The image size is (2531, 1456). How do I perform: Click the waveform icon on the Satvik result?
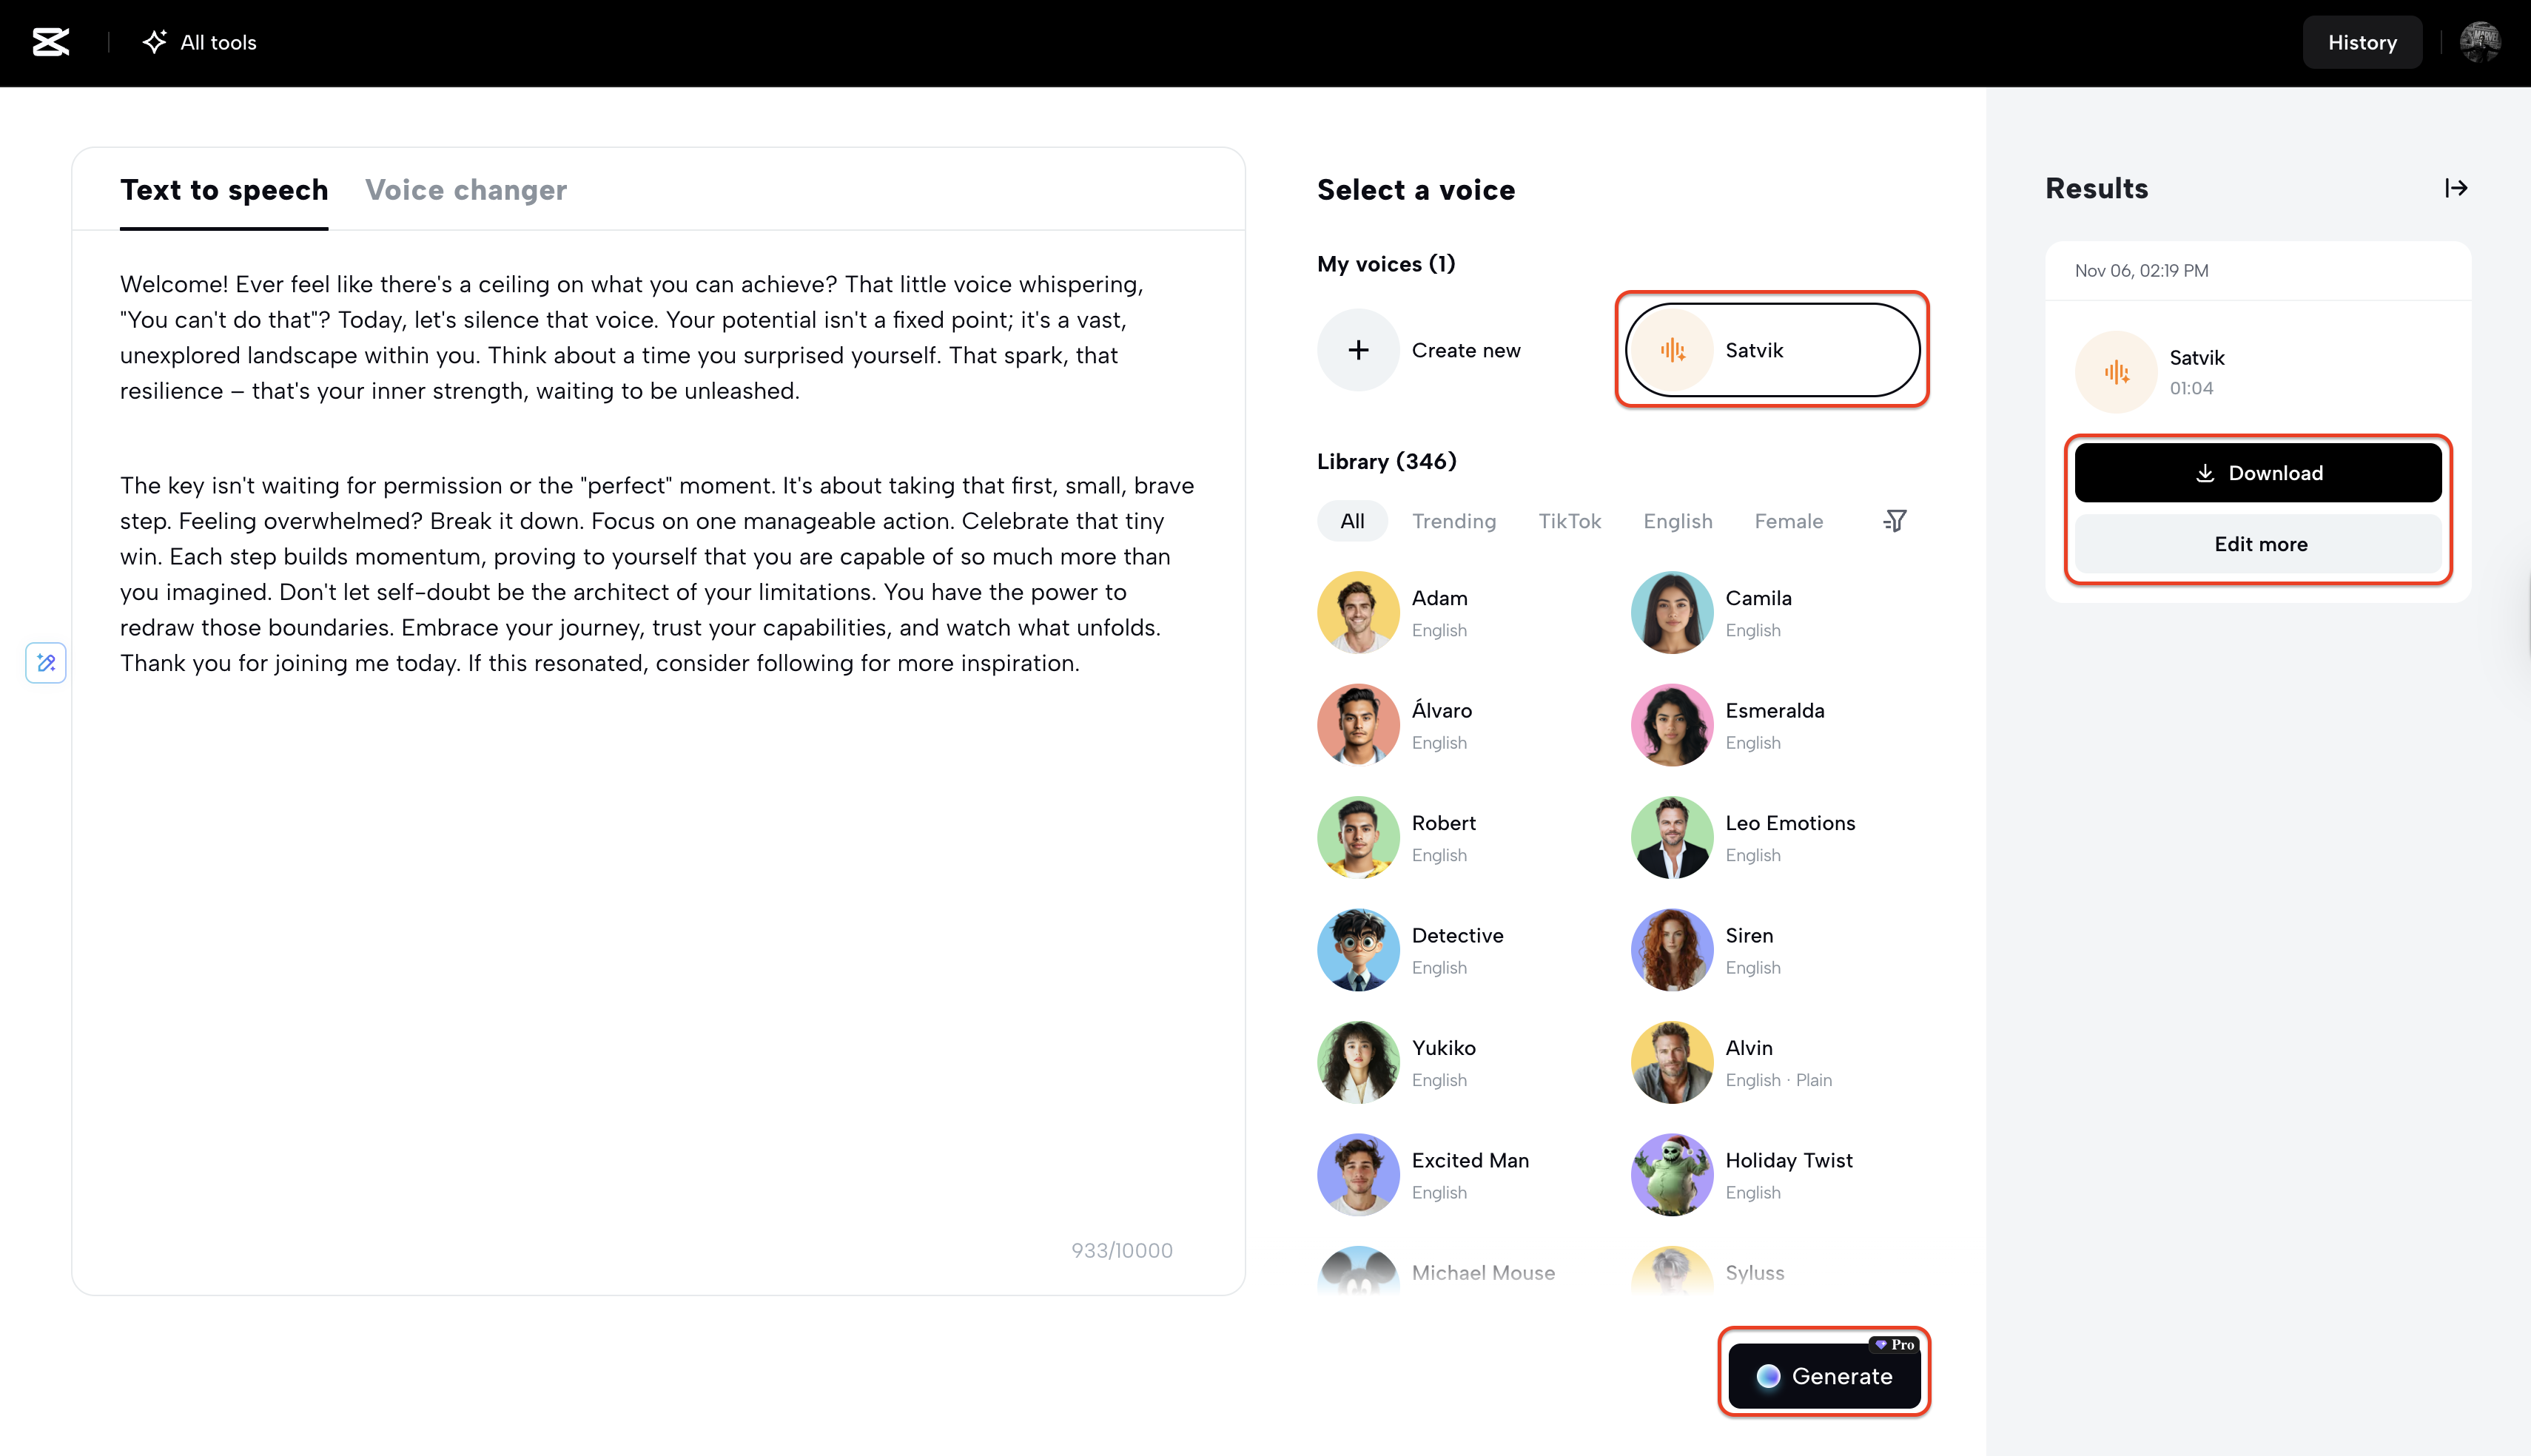pos(2115,371)
